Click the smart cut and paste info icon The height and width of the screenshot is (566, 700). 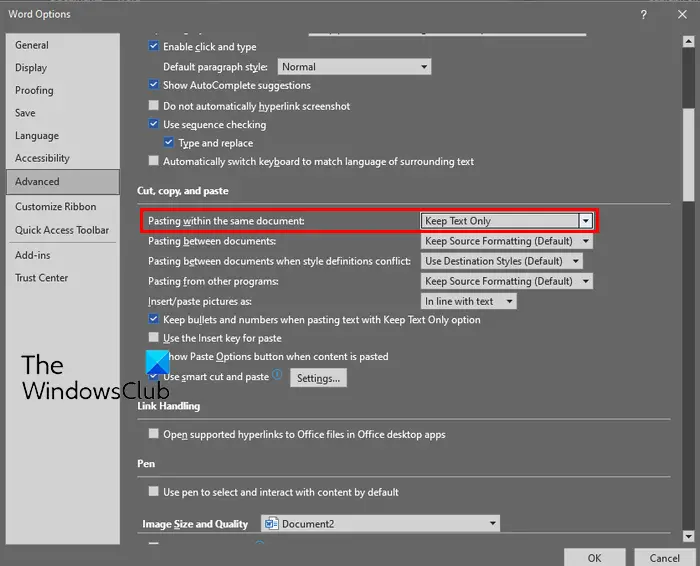point(277,374)
